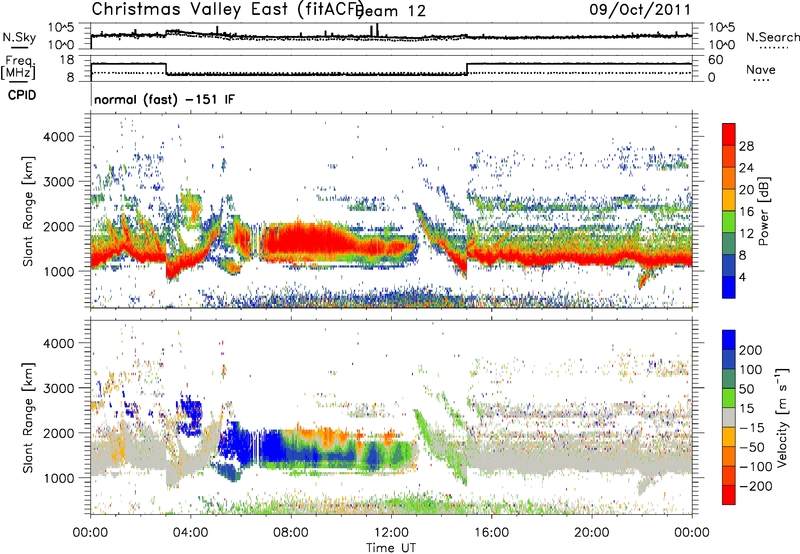Viewport: 800px width, 554px height.
Task: Click the end-of-day '00:00' tick label
Action: pyautogui.click(x=692, y=533)
